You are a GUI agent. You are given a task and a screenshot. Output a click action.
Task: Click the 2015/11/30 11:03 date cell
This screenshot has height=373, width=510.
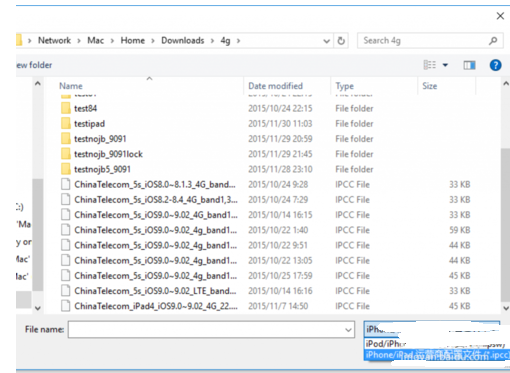pos(280,124)
